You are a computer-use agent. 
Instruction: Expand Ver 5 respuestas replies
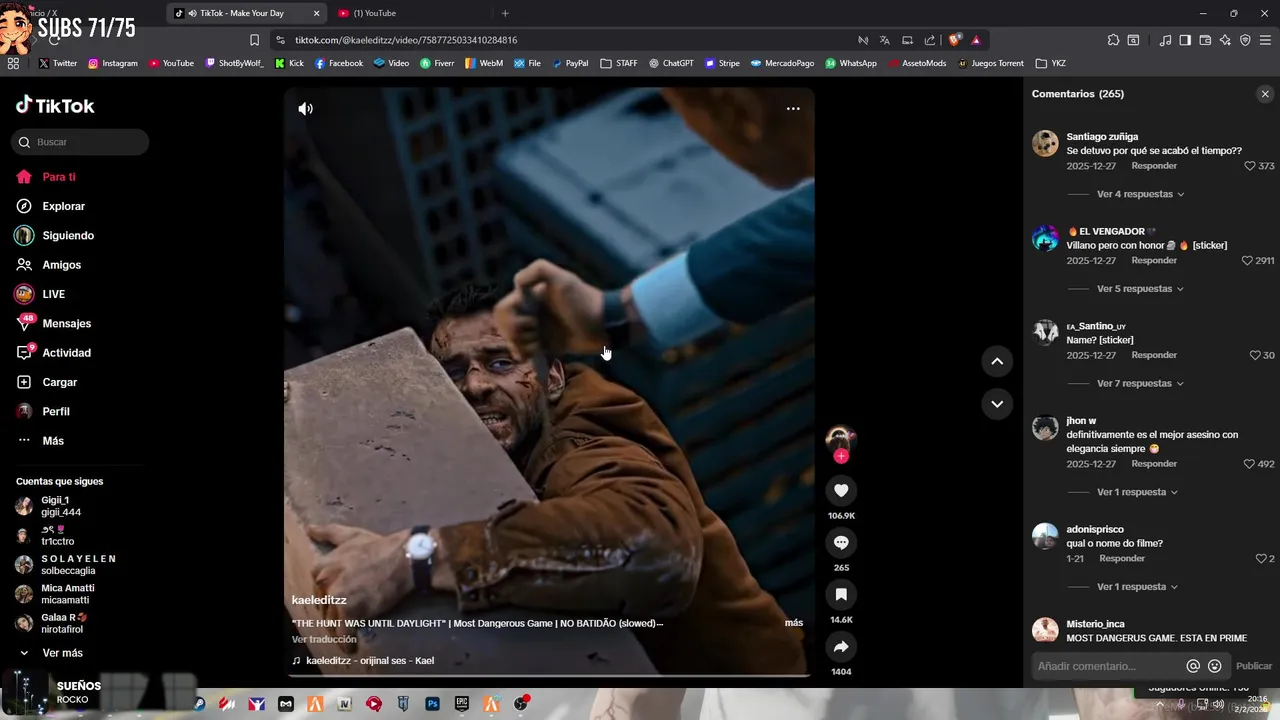[x=1140, y=289]
